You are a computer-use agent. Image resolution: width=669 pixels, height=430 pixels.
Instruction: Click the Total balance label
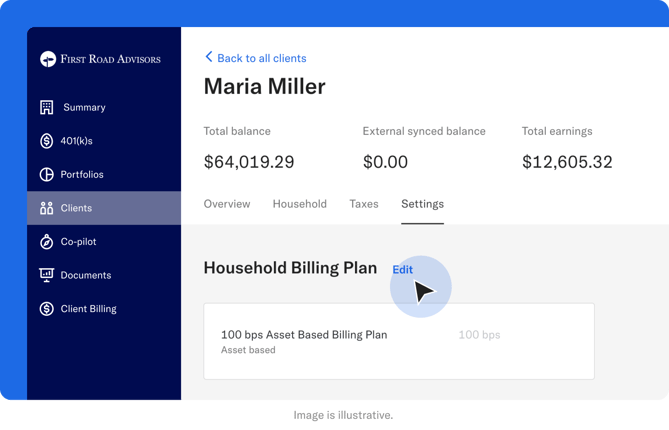coord(237,131)
